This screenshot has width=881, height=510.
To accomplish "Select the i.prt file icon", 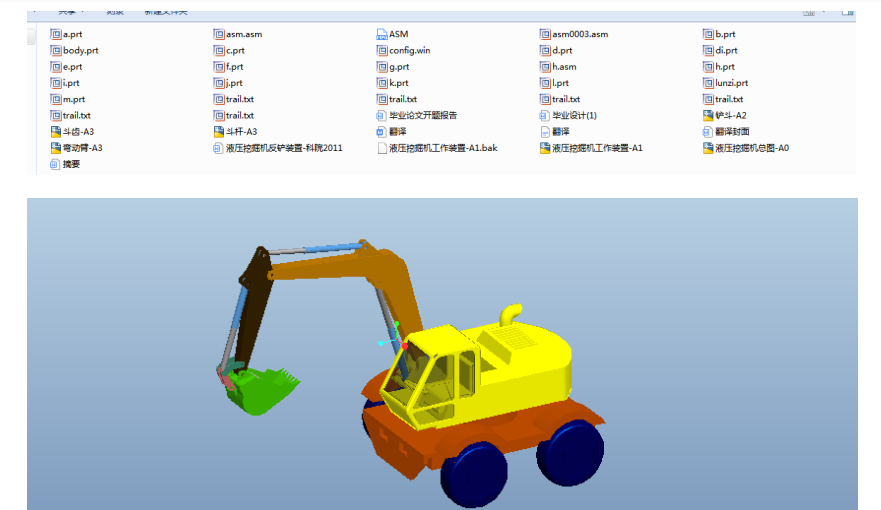I will pyautogui.click(x=56, y=83).
